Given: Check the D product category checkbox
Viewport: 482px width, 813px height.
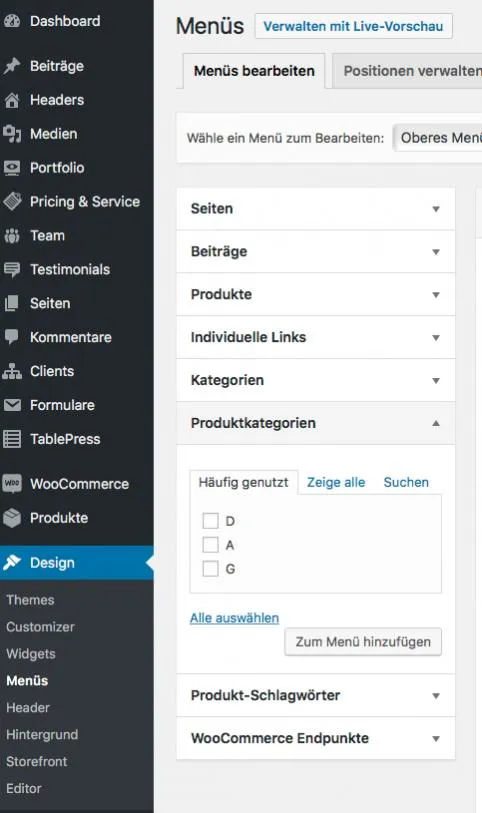Looking at the screenshot, I should 210,521.
